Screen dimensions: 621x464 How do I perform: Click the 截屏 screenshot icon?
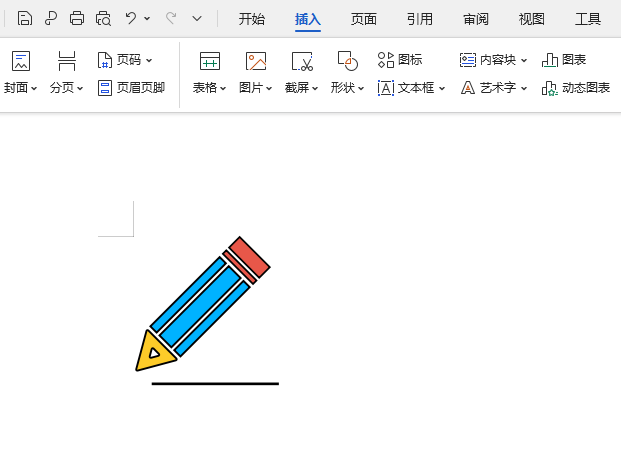pos(302,61)
